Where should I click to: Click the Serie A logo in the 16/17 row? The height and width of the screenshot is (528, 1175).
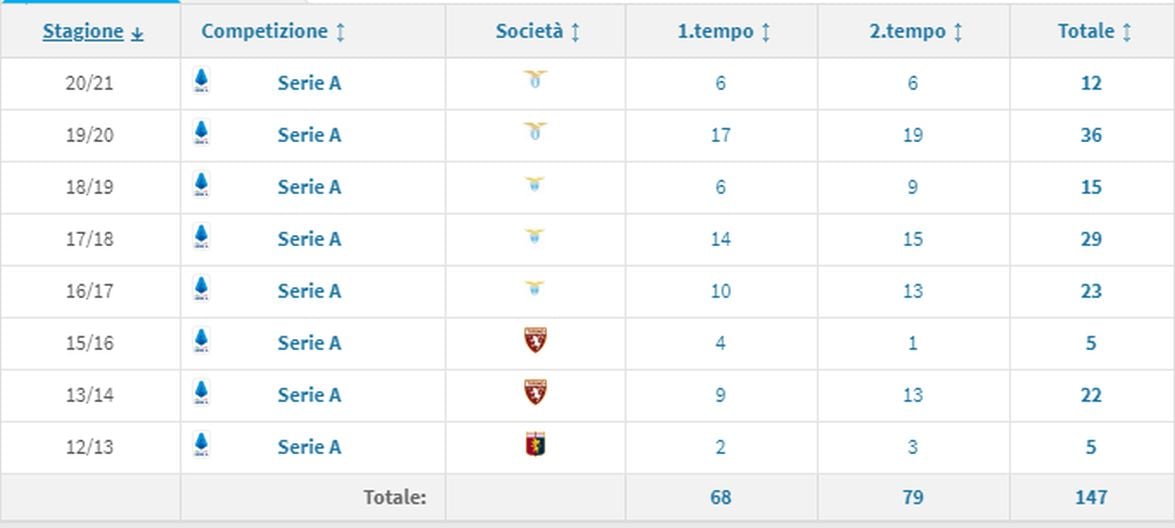pyautogui.click(x=201, y=288)
